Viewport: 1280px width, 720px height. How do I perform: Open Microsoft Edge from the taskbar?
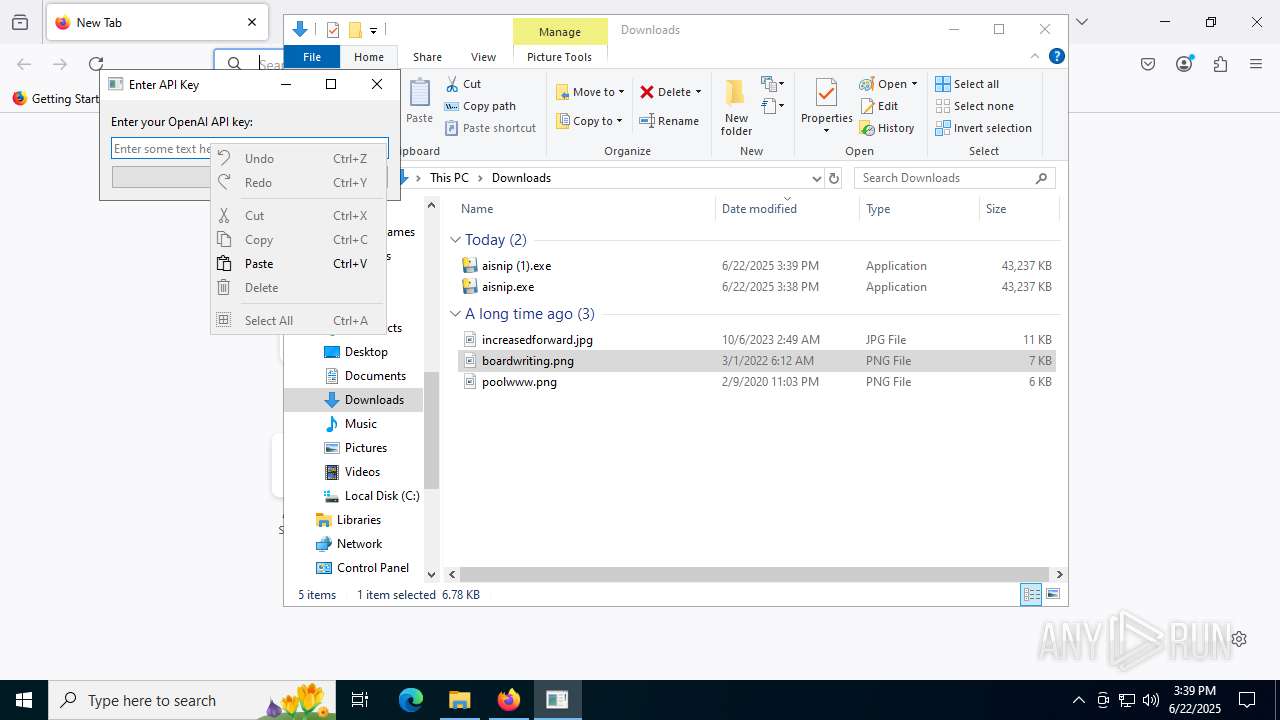411,700
